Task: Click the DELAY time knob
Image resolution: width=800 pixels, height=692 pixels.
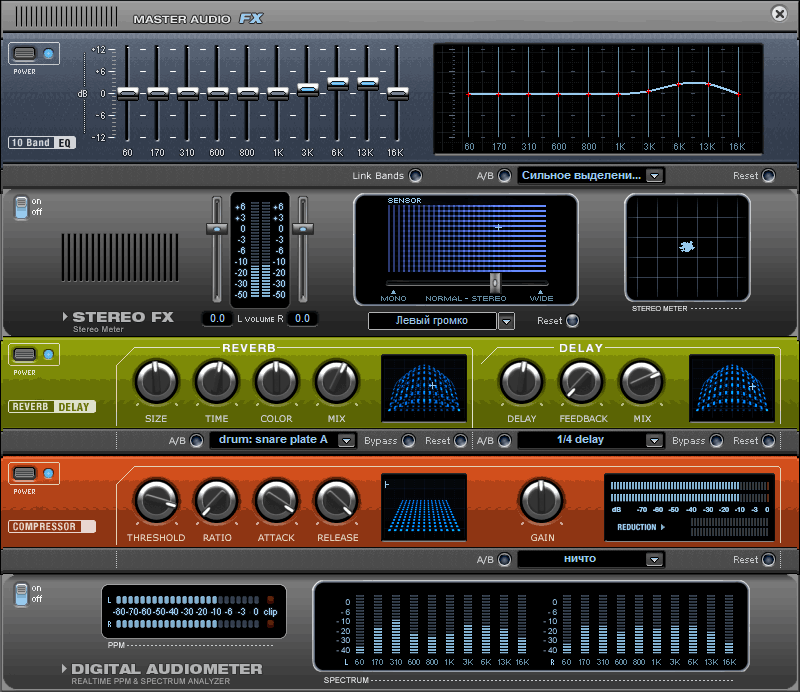Action: [521, 382]
